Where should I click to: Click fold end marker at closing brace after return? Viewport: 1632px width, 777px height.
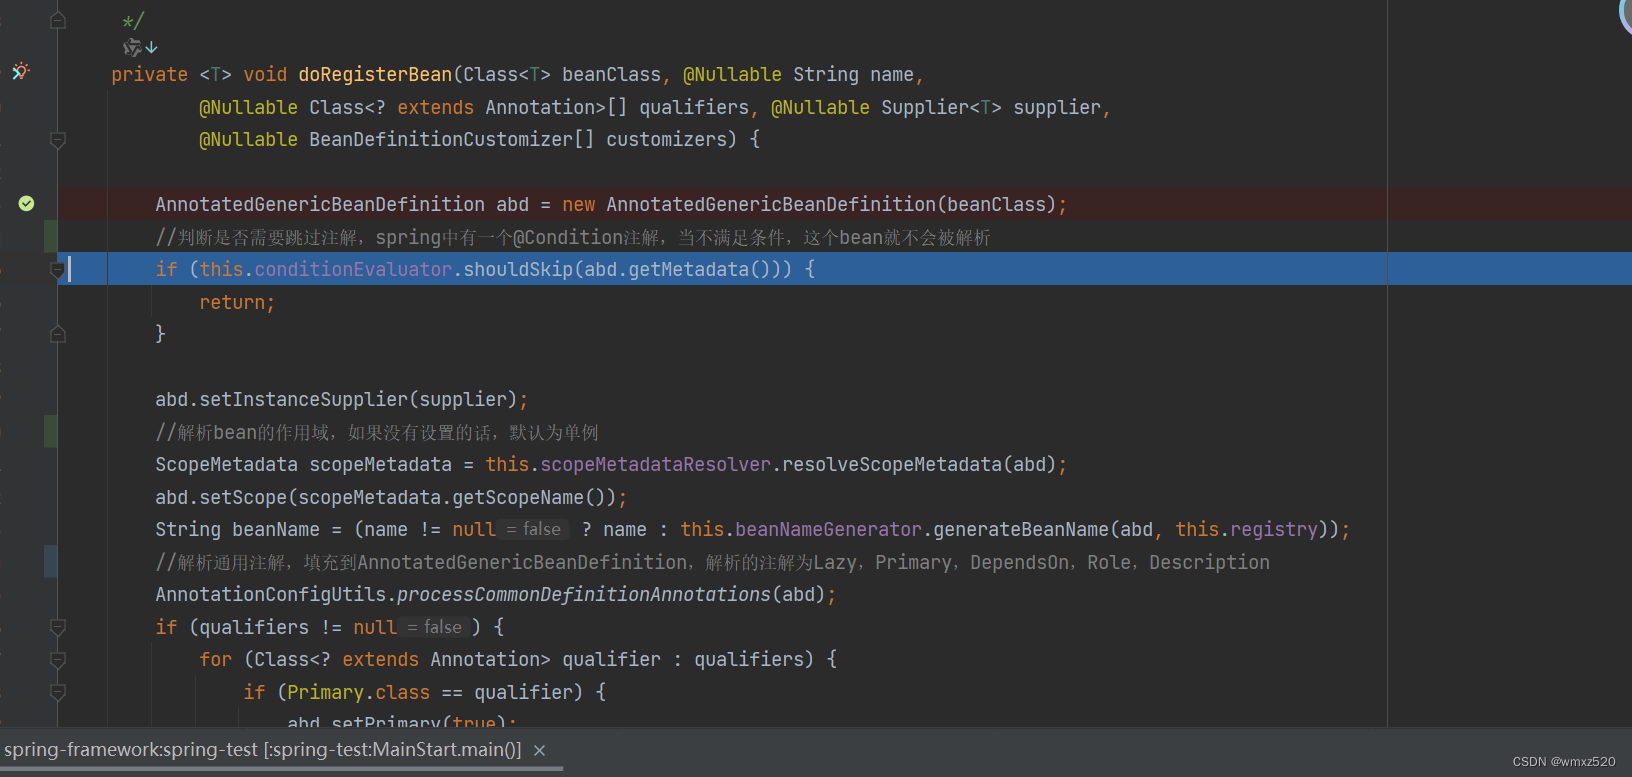click(x=58, y=334)
